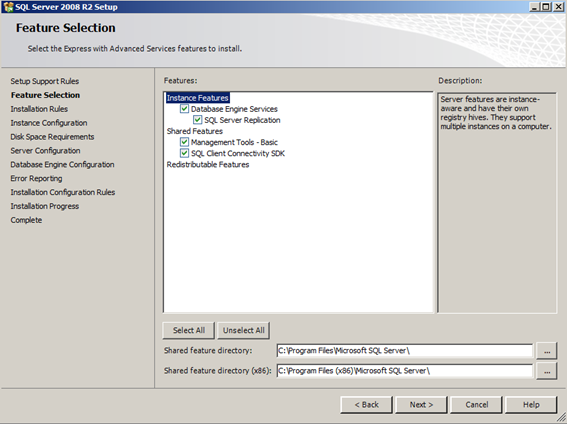Click the Instance Configuration step in sidebar

[49, 123]
